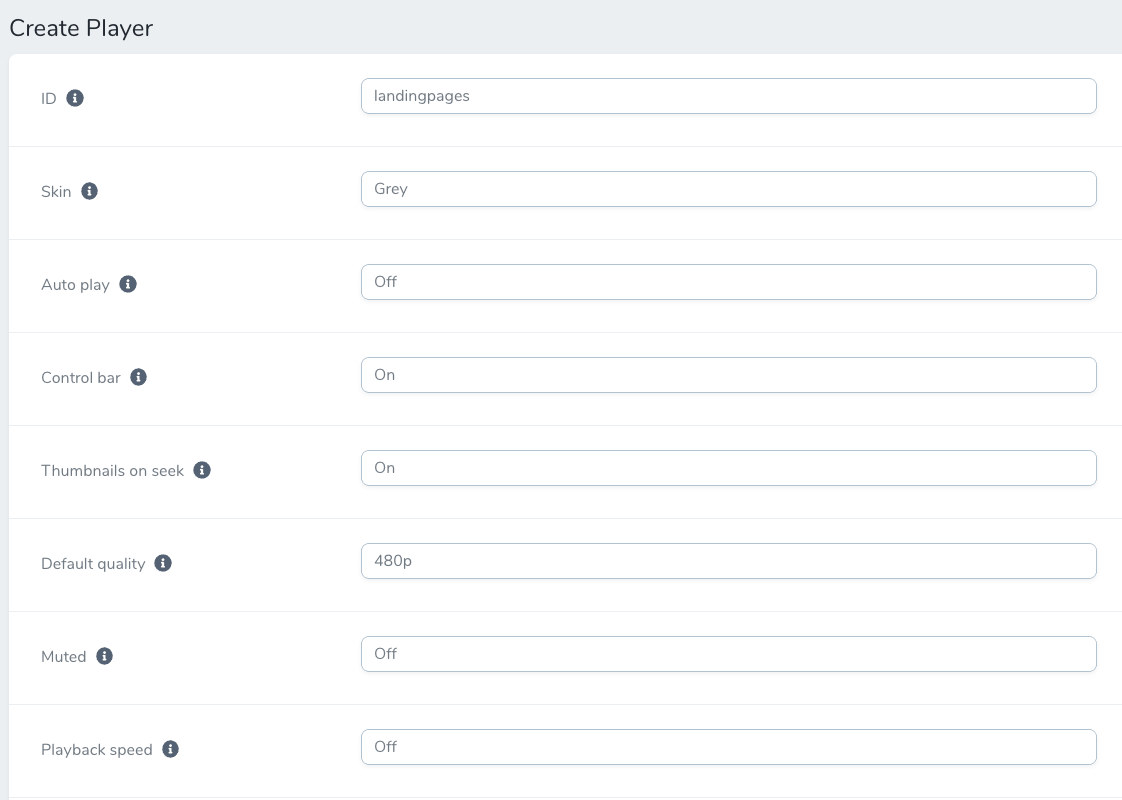
Task: Open the Control bar dropdown
Action: click(728, 375)
